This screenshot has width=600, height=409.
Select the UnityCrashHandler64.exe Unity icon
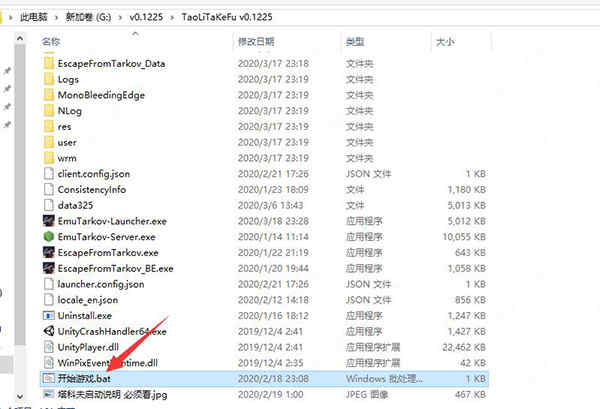coord(49,331)
